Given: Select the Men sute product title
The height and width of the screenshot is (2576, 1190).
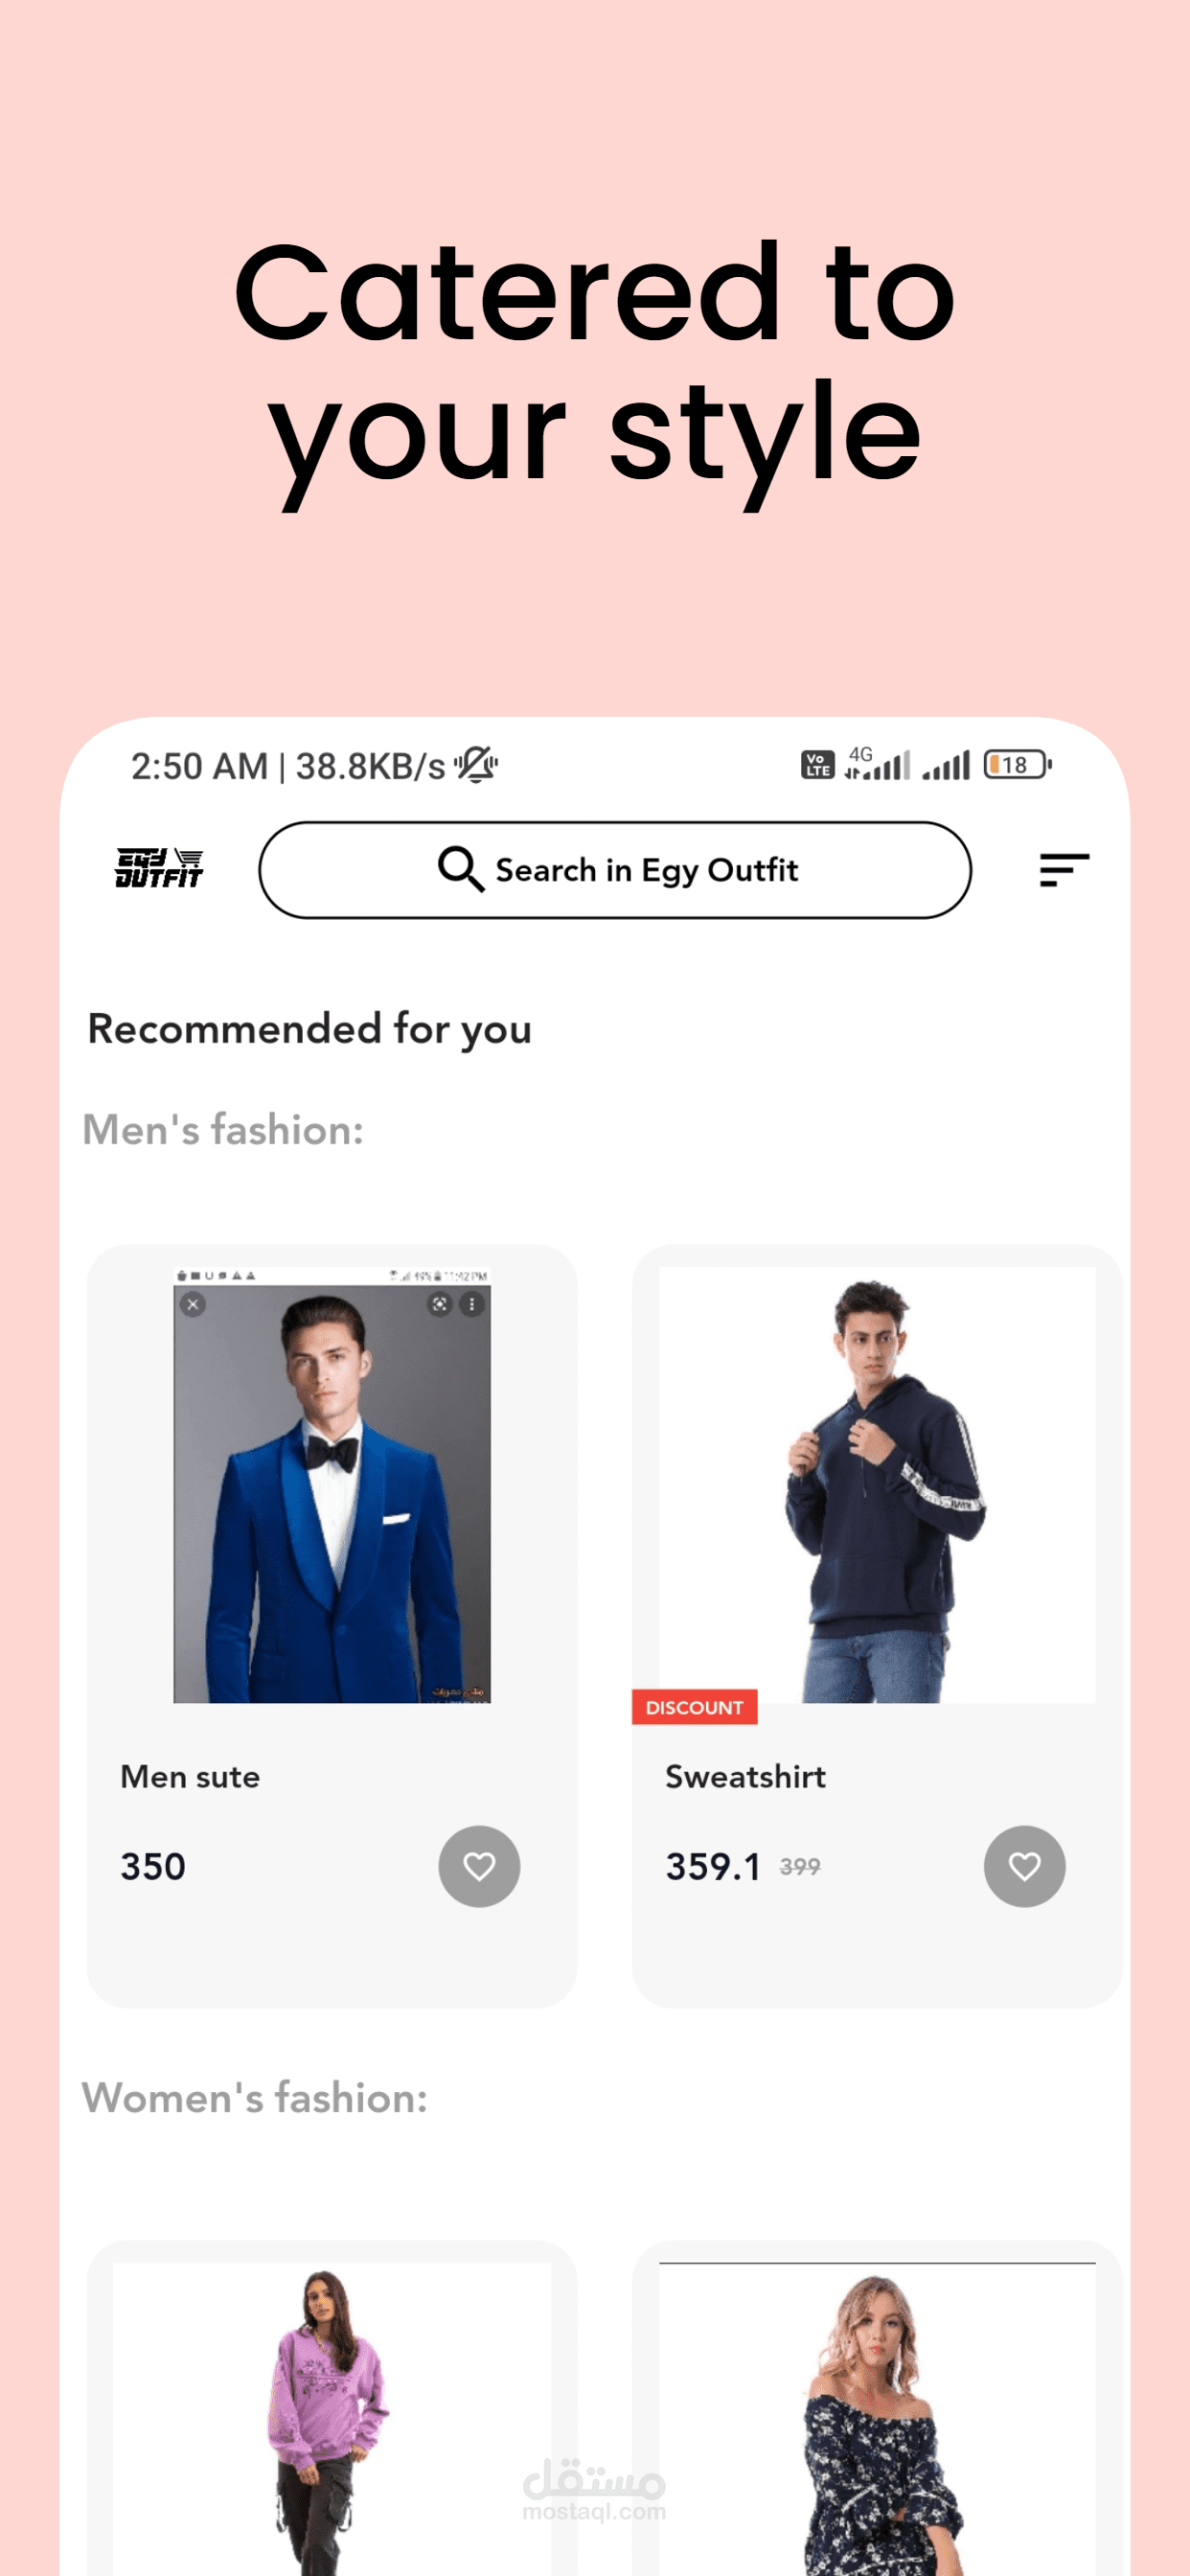Looking at the screenshot, I should pos(190,1777).
